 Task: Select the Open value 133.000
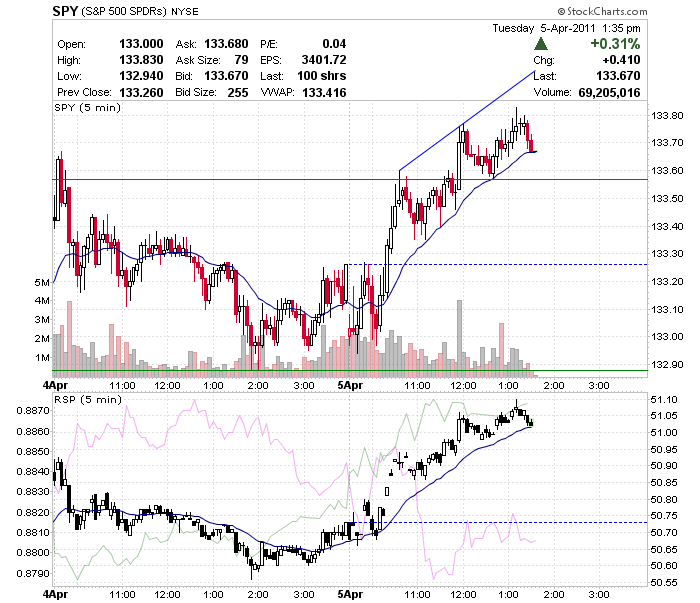pos(141,44)
